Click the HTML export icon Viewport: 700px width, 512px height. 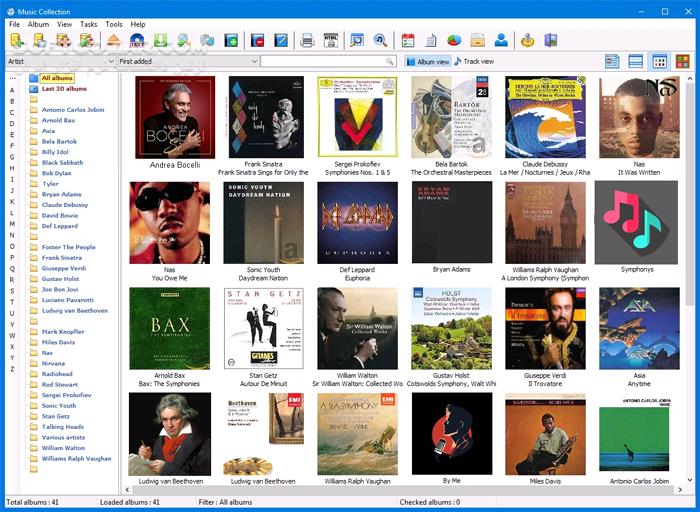pyautogui.click(x=331, y=40)
